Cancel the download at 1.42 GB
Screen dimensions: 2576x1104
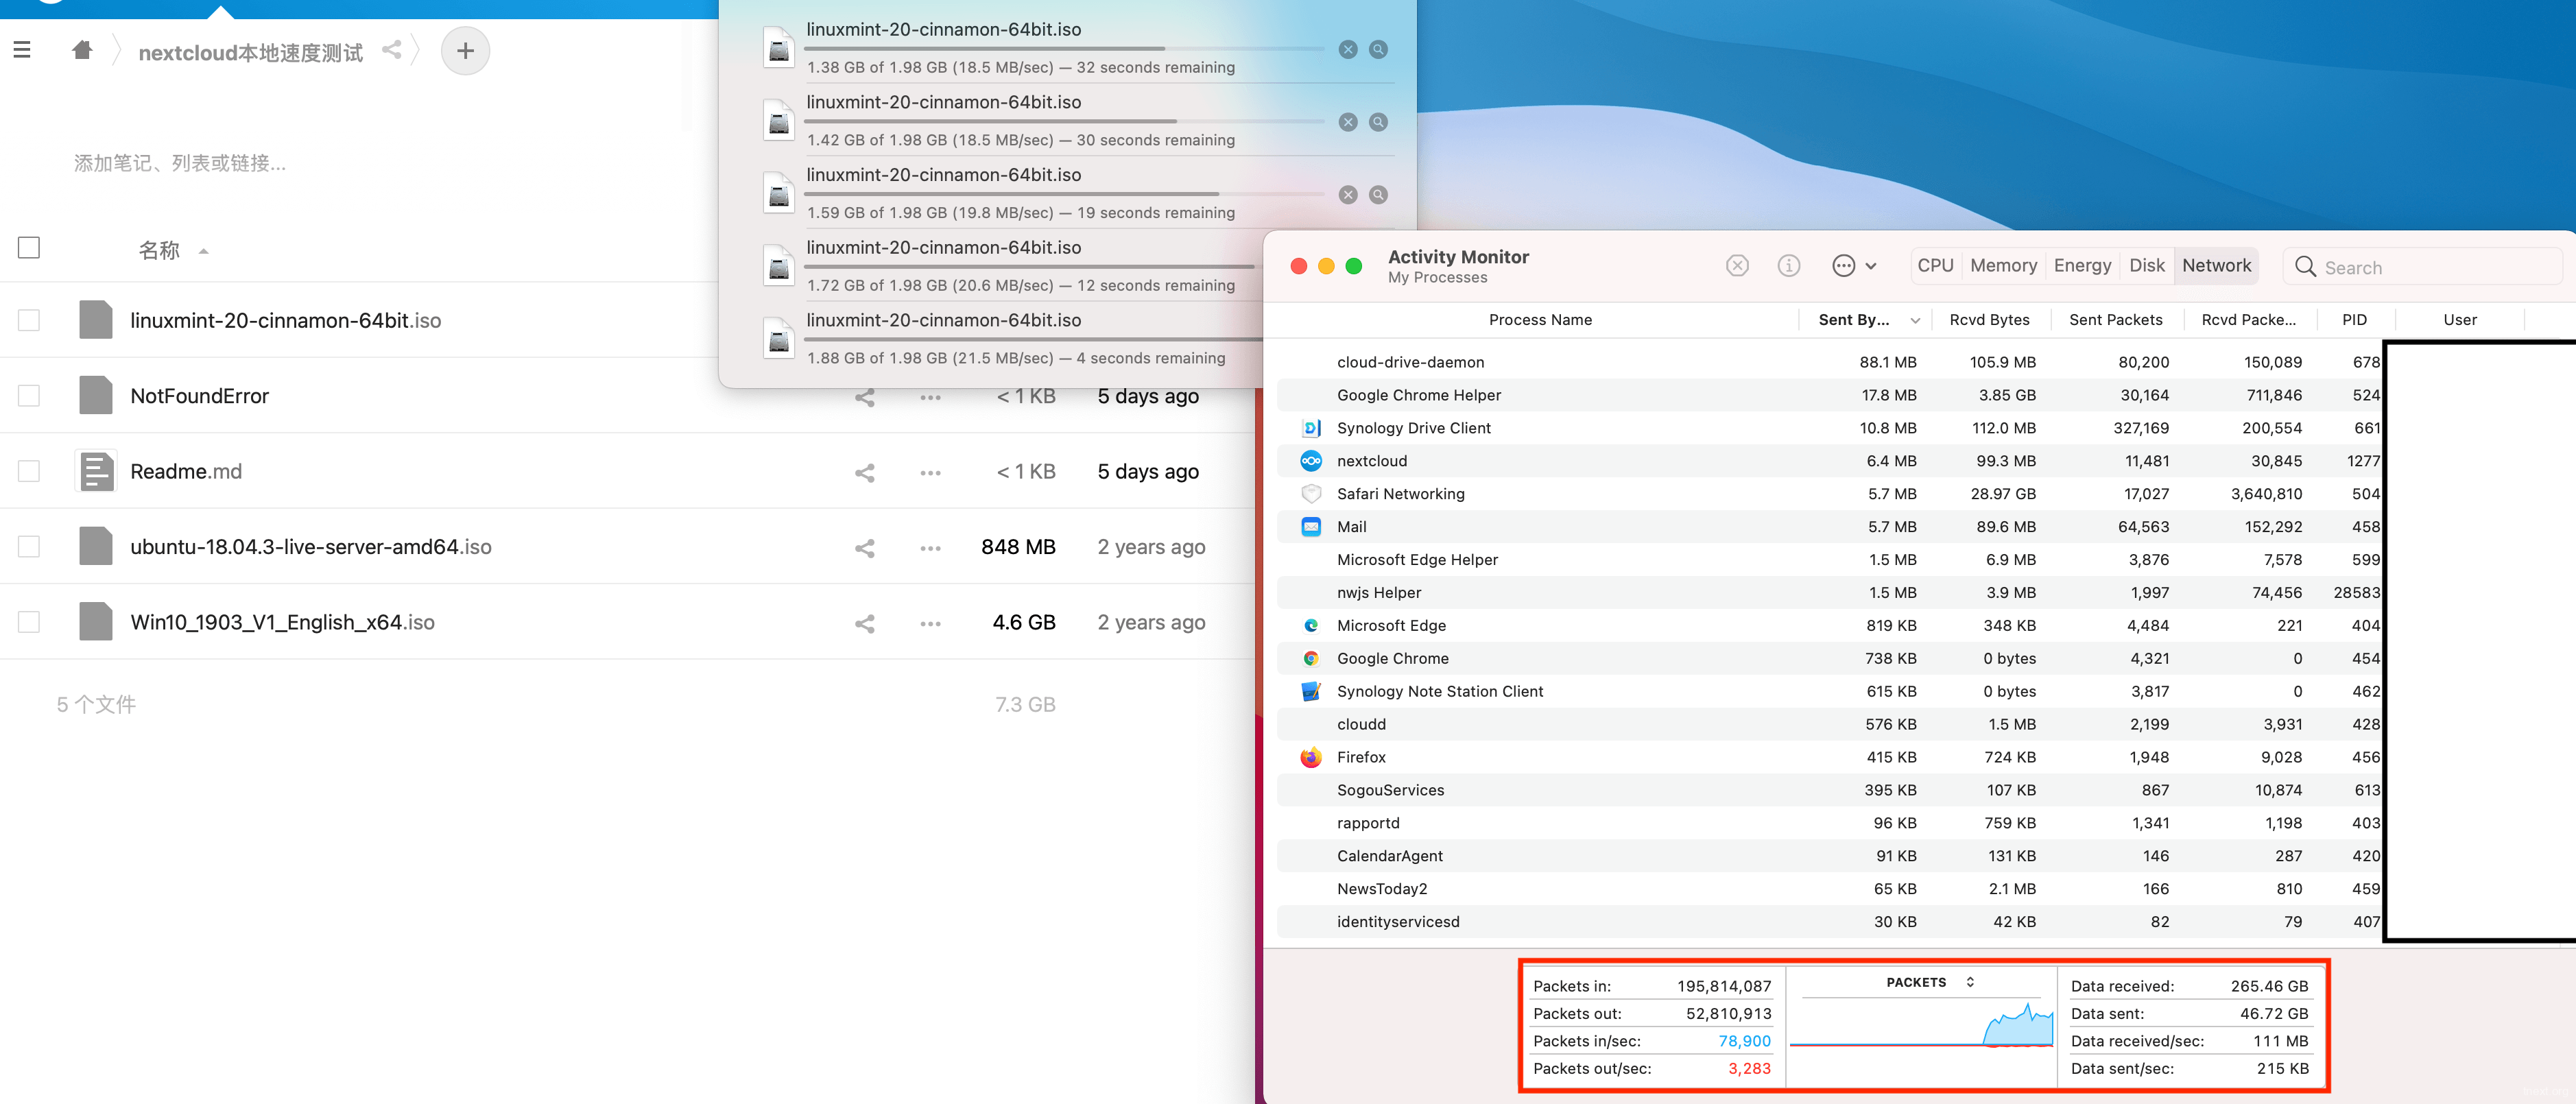tap(1348, 122)
